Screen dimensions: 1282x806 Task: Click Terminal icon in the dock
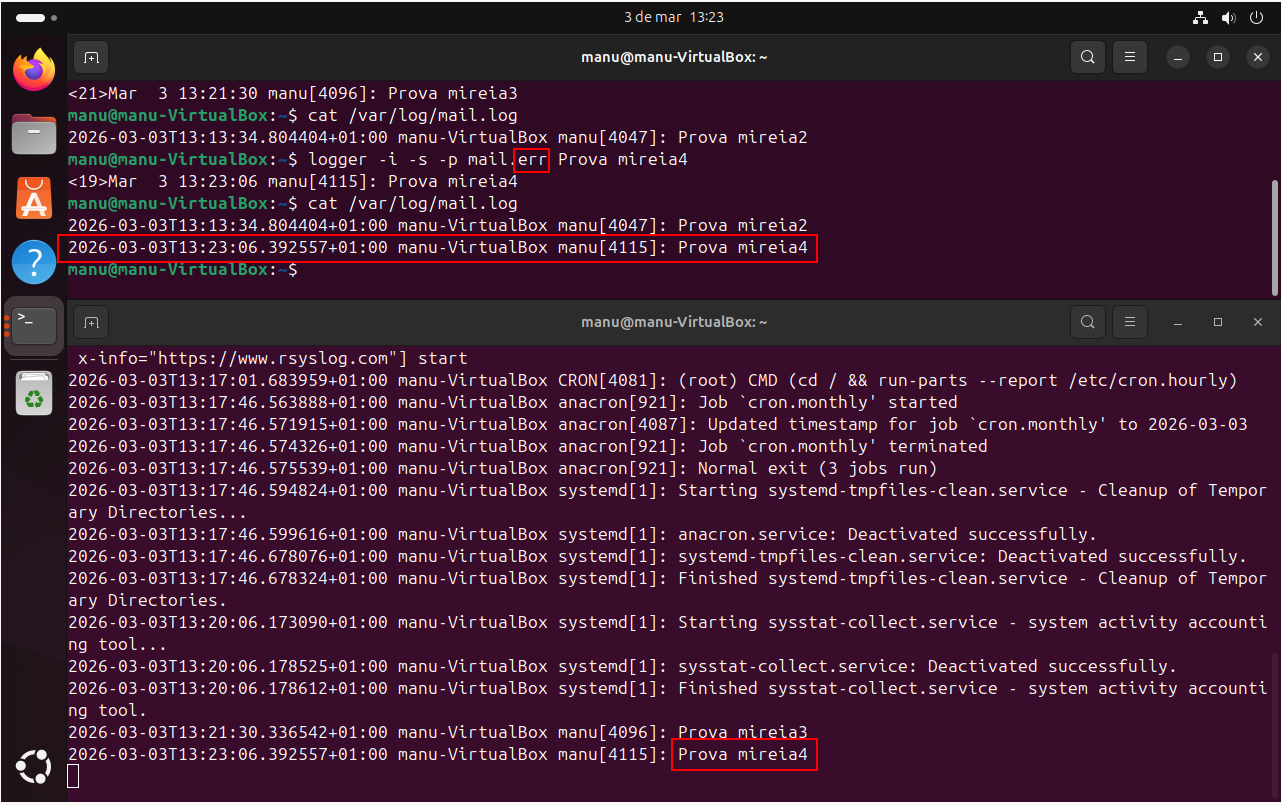(x=34, y=326)
